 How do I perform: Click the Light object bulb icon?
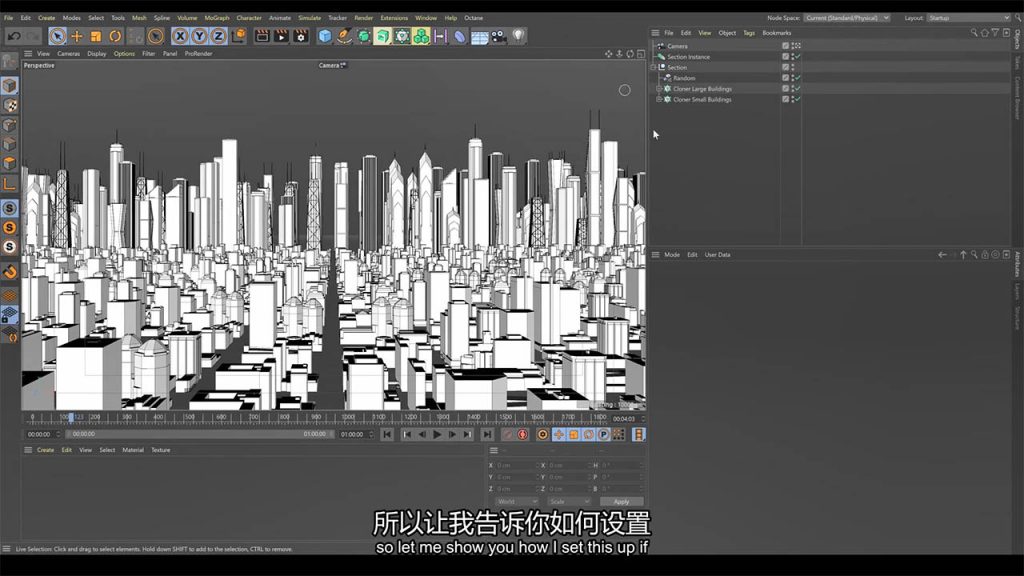click(518, 36)
